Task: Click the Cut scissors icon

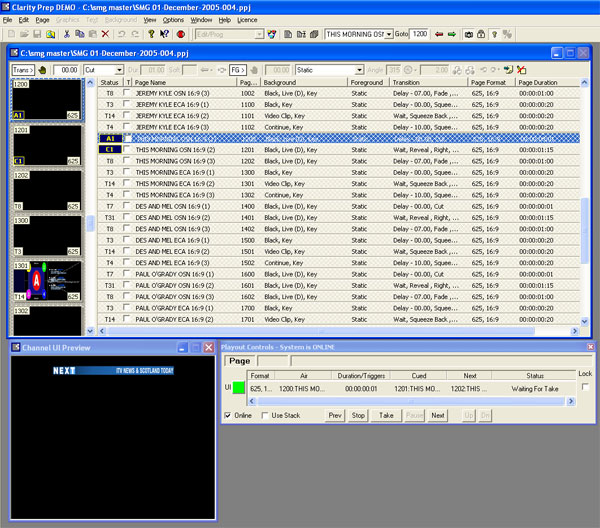Action: (67, 34)
